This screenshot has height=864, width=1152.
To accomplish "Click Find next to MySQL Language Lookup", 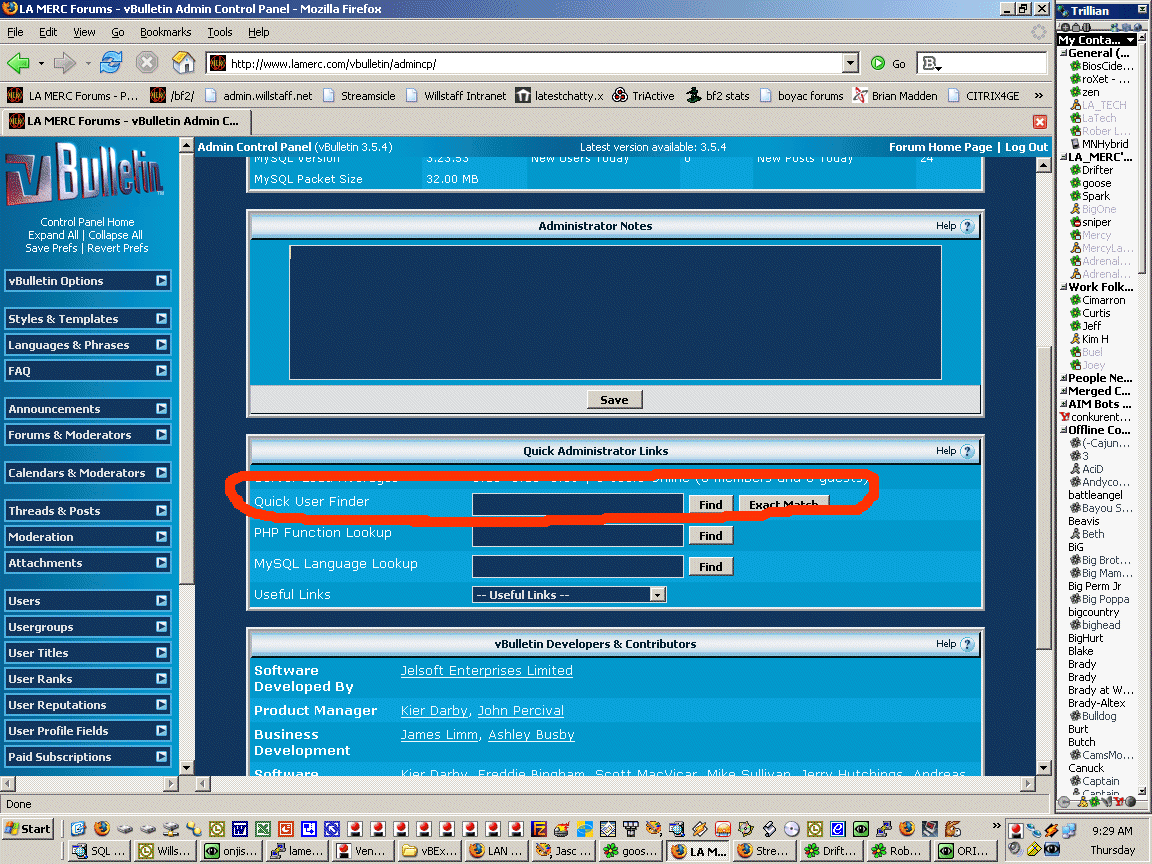I will 710,566.
